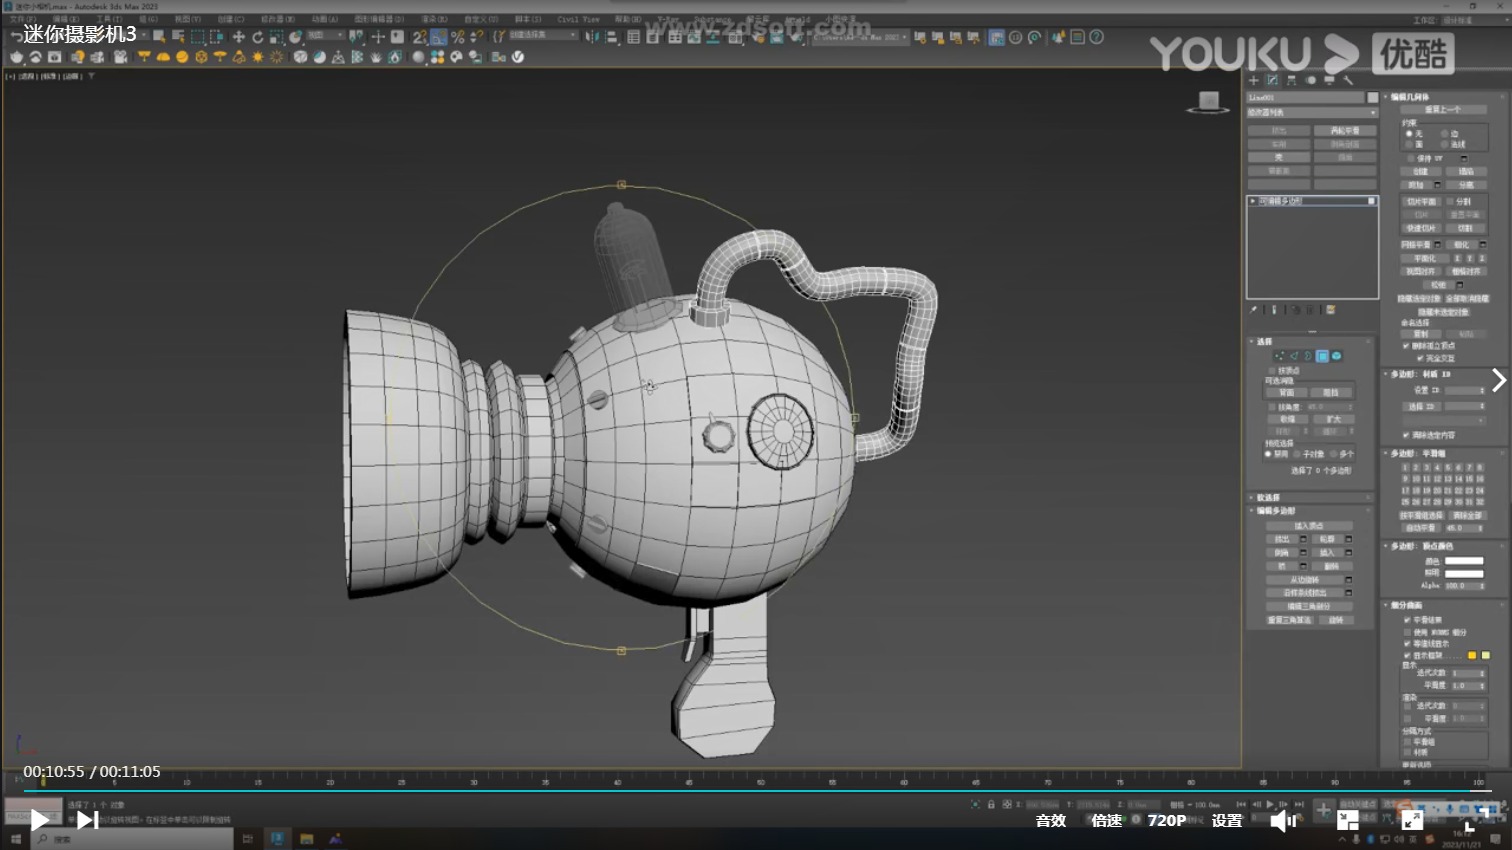Toggle the 完全交互 checkbox
Screen dimensions: 1512x850
tap(1420, 358)
